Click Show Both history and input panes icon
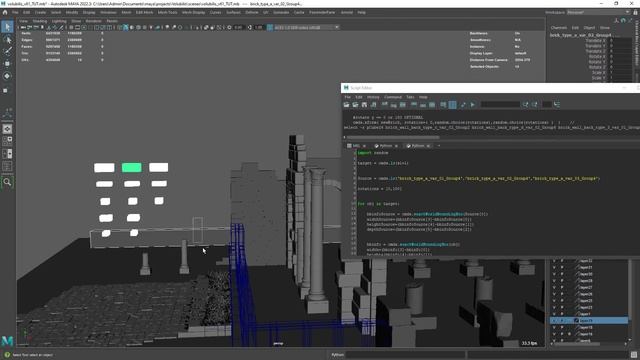 click(x=432, y=105)
